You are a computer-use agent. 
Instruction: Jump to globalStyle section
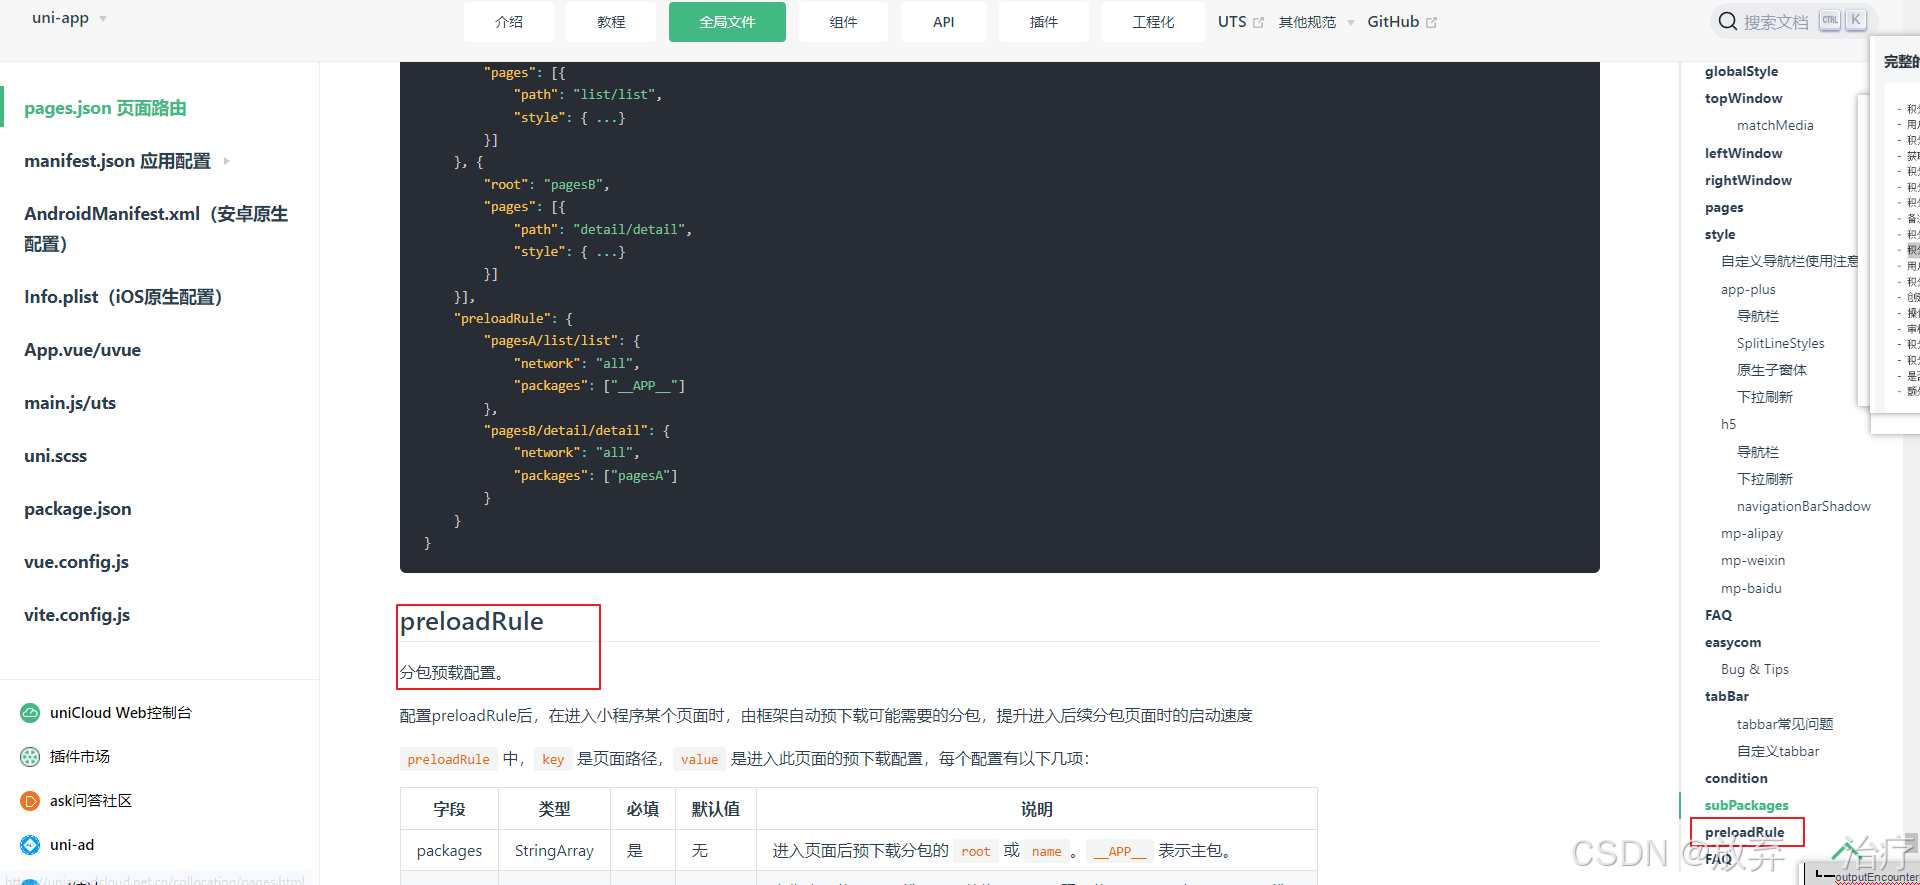point(1741,71)
